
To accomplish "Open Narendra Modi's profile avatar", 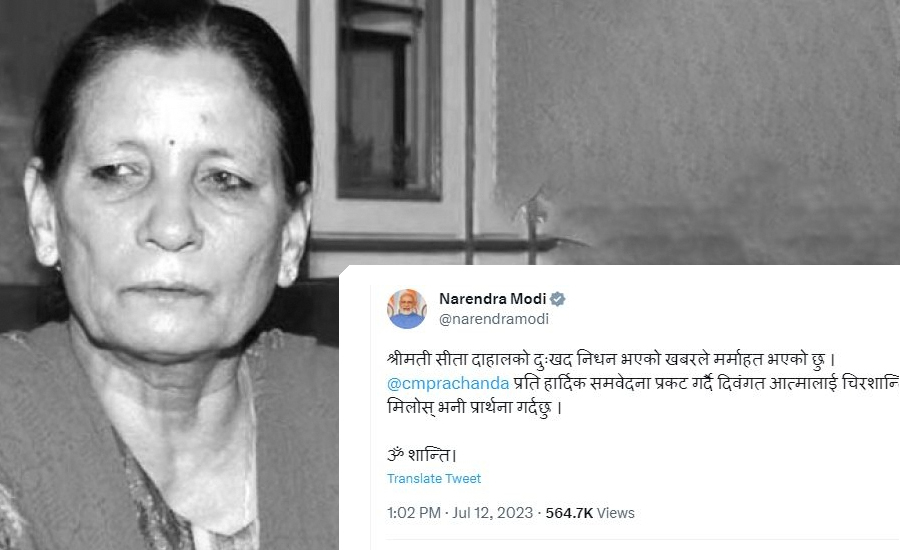I will (407, 309).
